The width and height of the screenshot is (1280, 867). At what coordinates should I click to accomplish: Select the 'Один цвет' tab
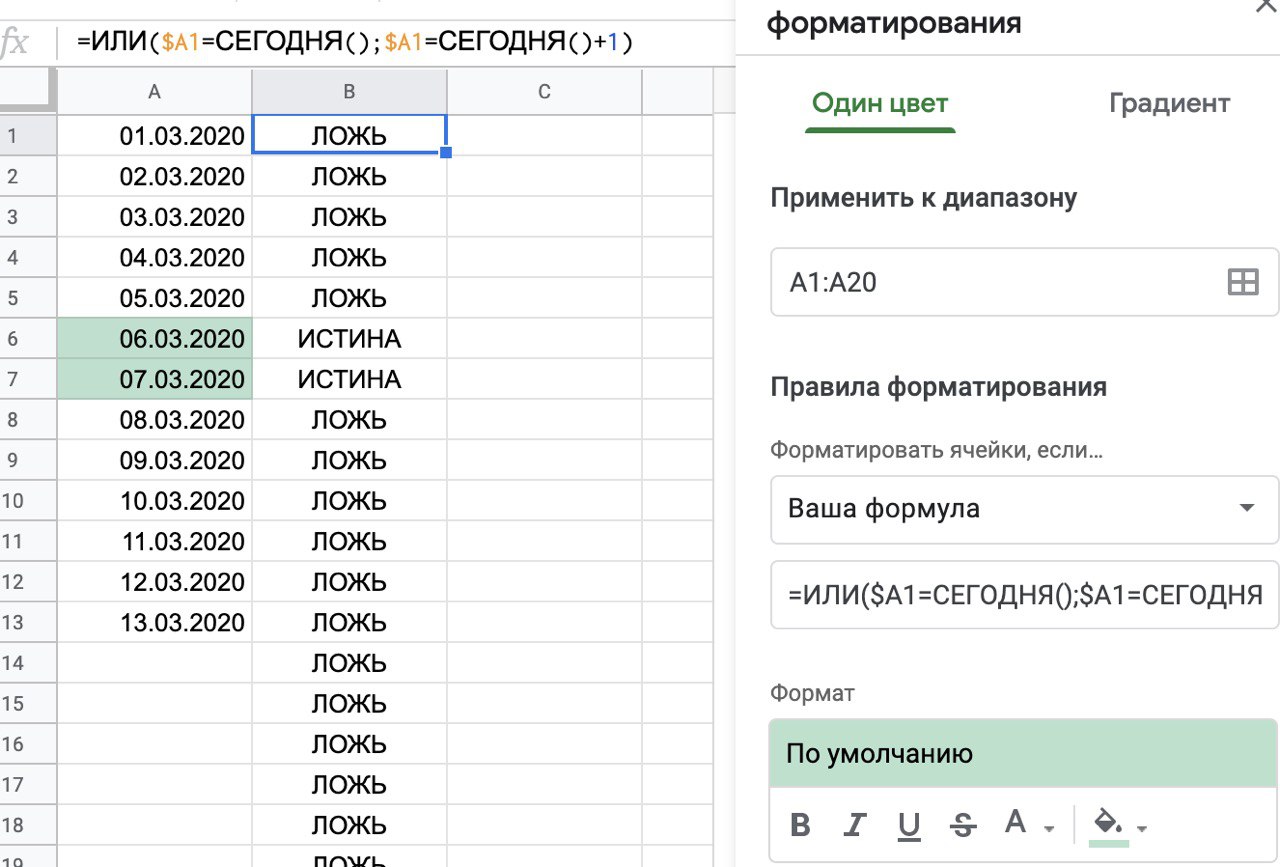[x=880, y=103]
